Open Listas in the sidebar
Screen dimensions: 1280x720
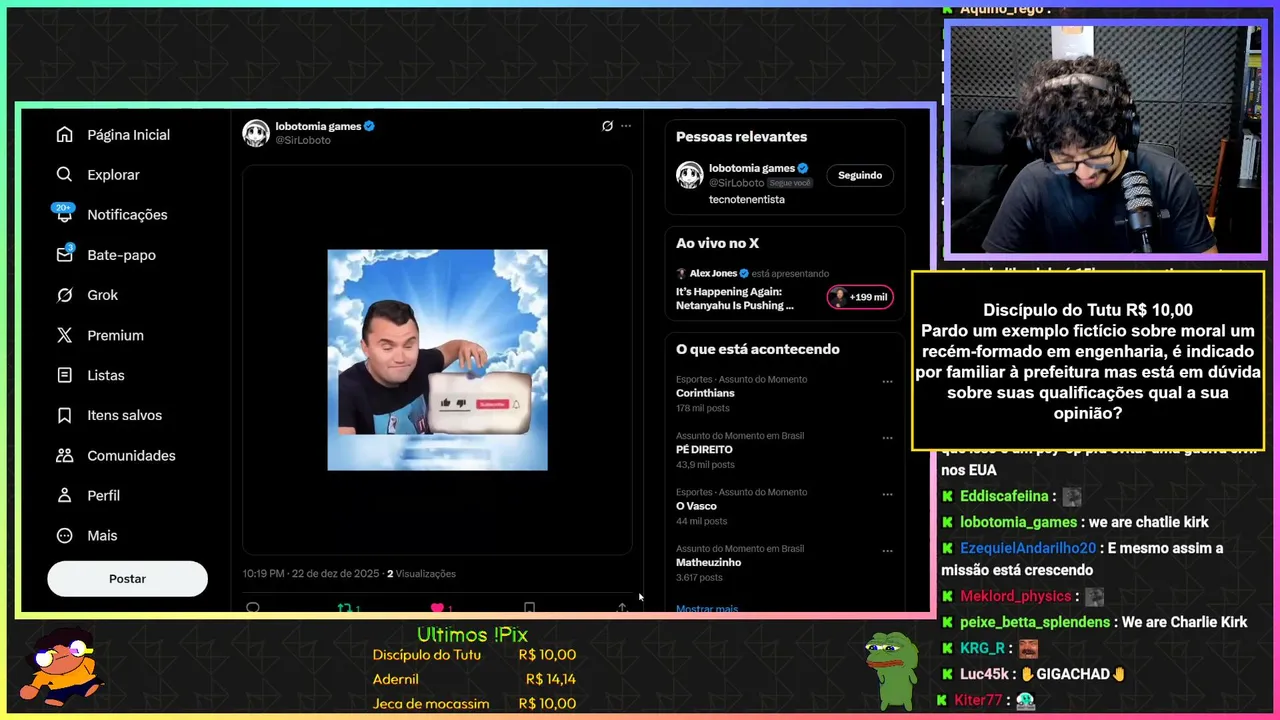[x=90, y=375]
